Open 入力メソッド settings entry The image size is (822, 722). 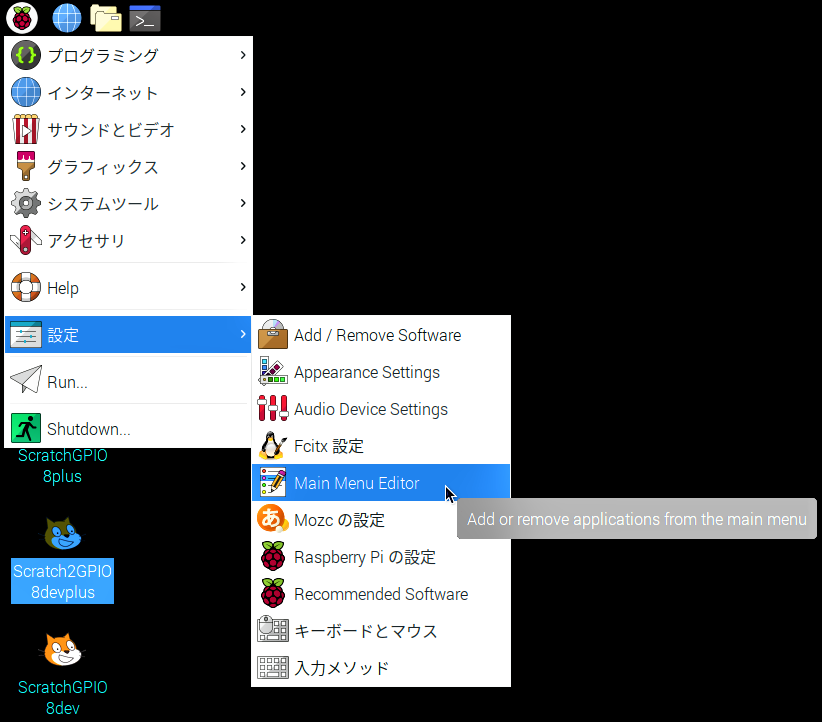tap(381, 667)
